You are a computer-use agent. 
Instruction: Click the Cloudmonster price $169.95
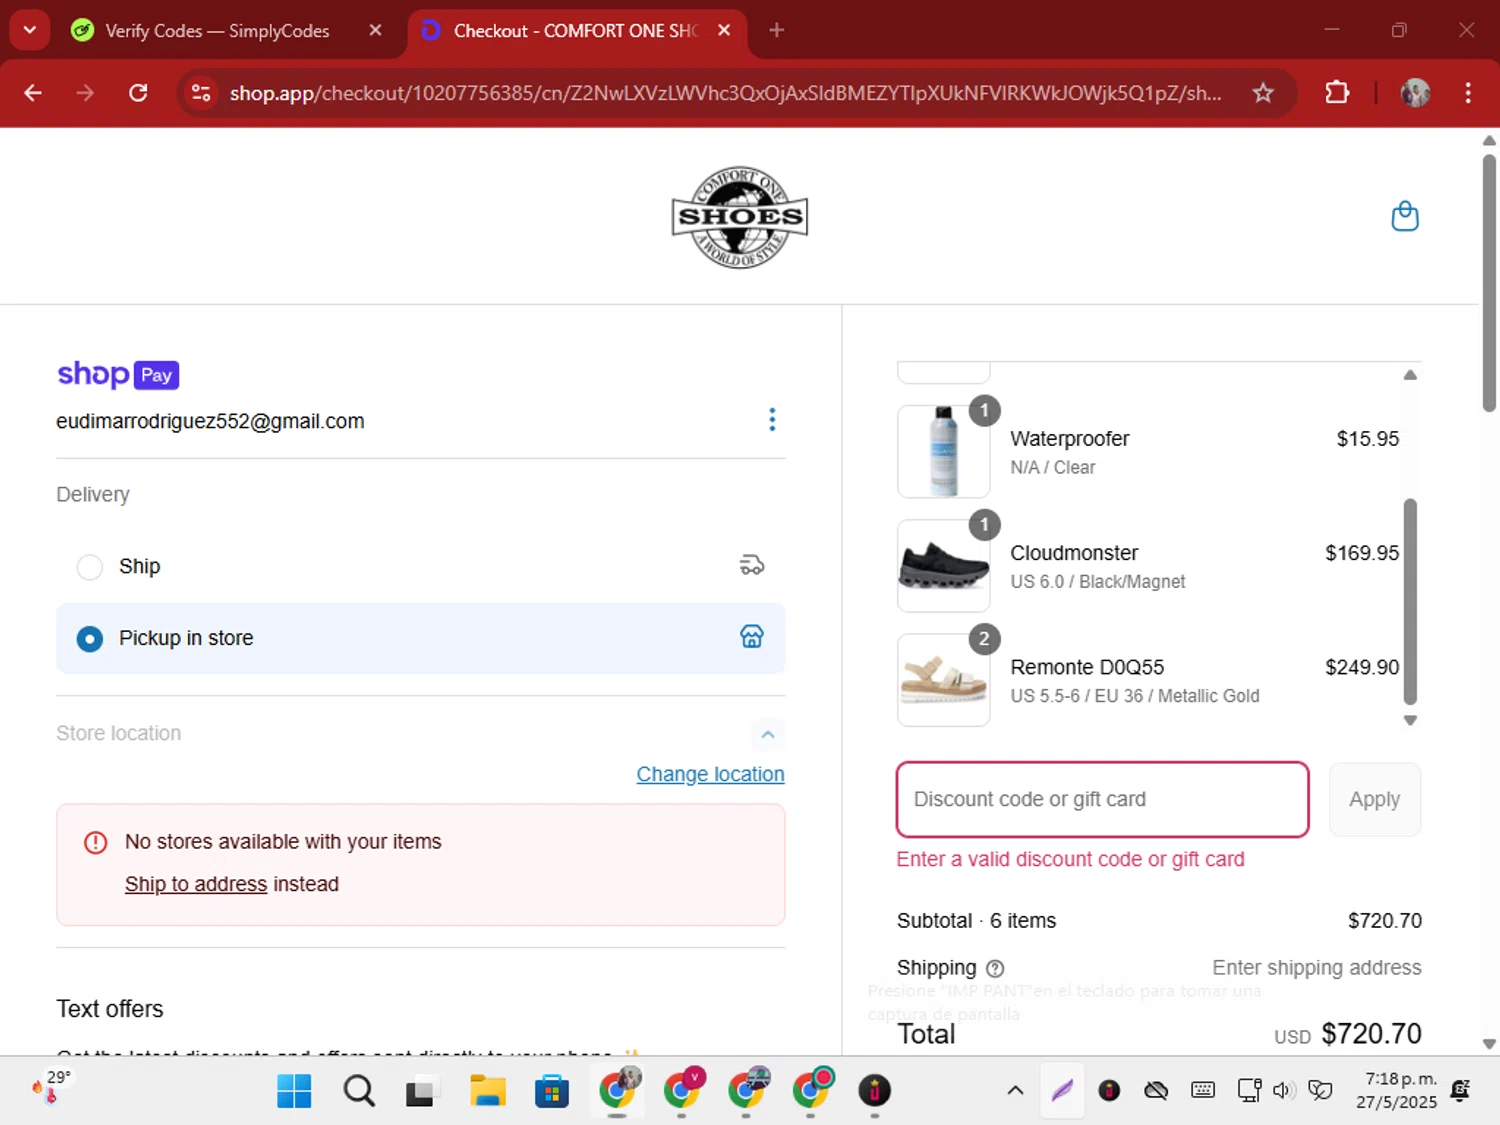tap(1362, 553)
